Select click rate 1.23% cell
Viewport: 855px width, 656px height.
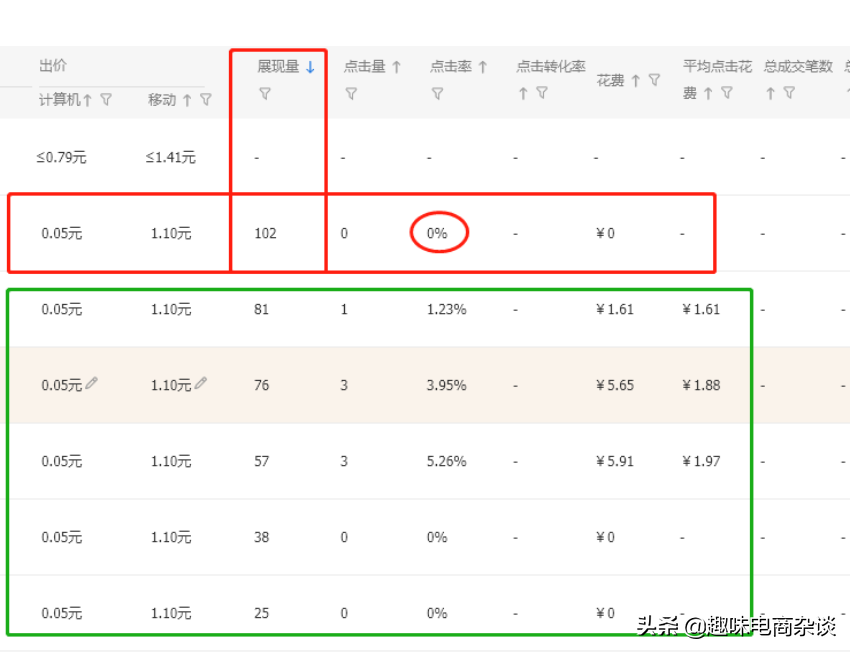447,309
